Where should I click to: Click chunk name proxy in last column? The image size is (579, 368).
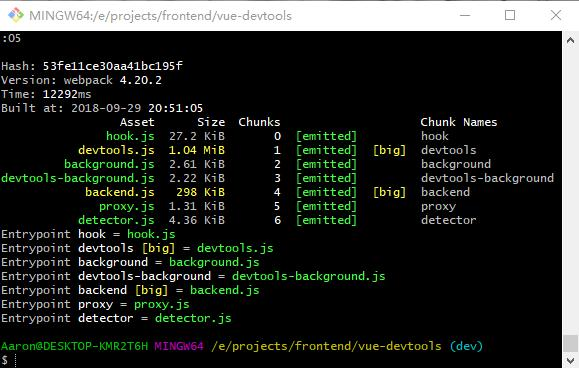click(438, 206)
